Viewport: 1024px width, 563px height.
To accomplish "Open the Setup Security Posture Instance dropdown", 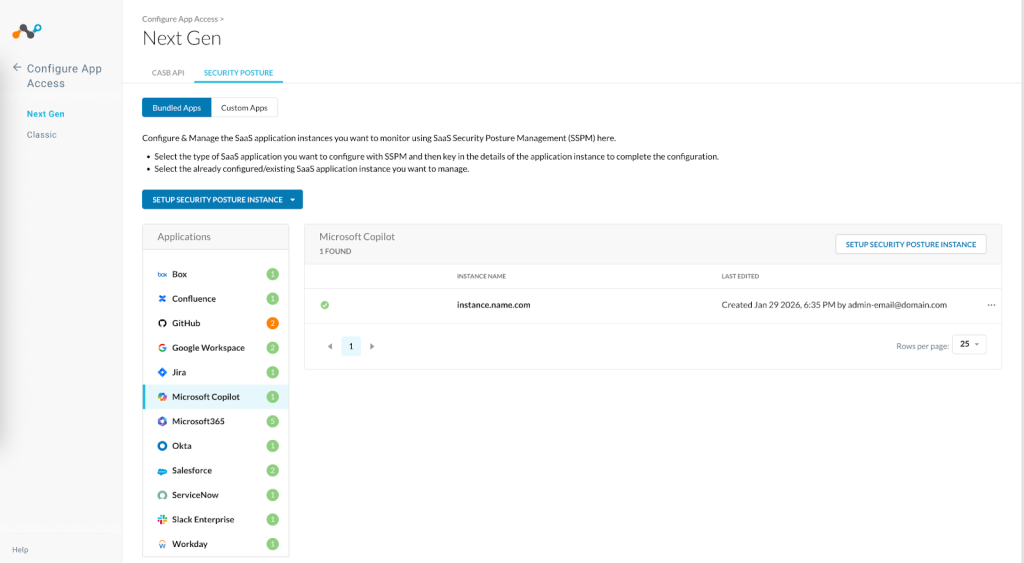I will pyautogui.click(x=222, y=199).
